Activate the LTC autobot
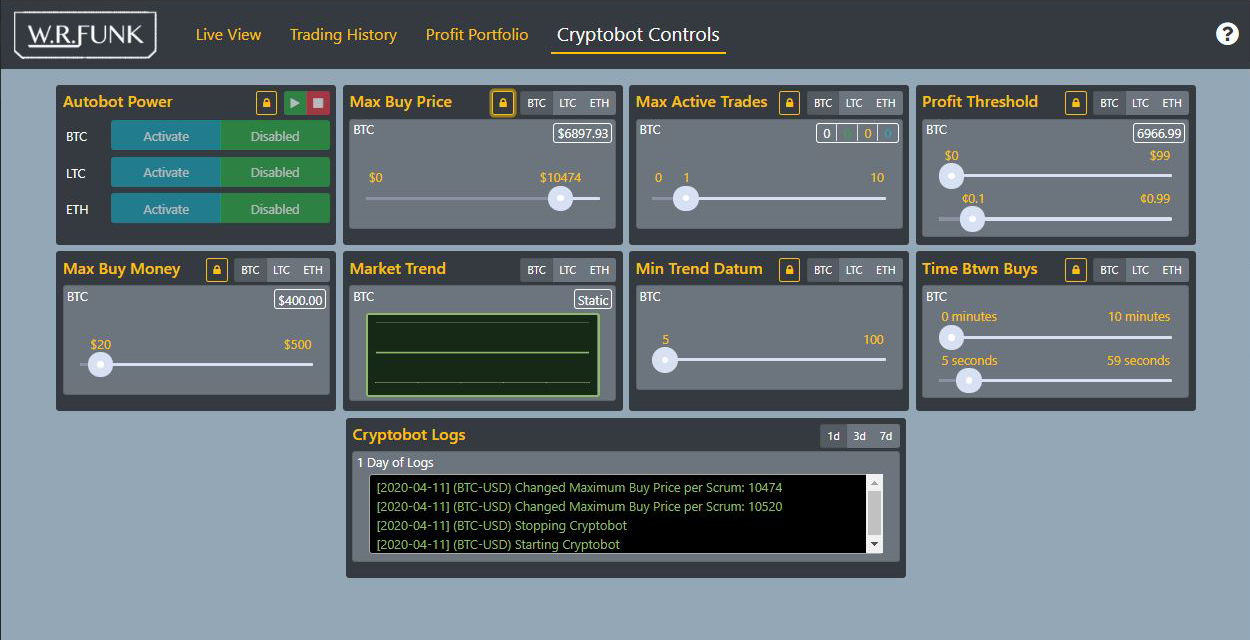The width and height of the screenshot is (1250, 640). 166,171
